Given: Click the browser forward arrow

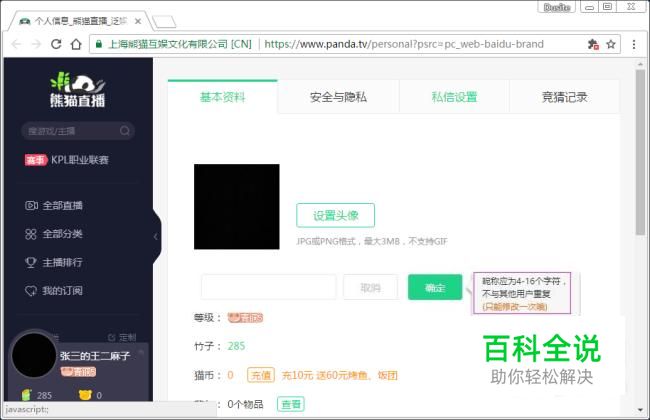Looking at the screenshot, I should 36,44.
